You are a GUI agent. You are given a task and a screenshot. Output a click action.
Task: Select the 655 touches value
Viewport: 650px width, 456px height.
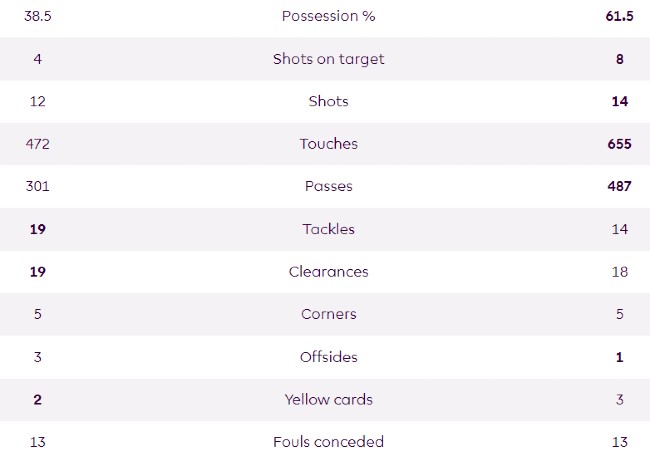(619, 144)
